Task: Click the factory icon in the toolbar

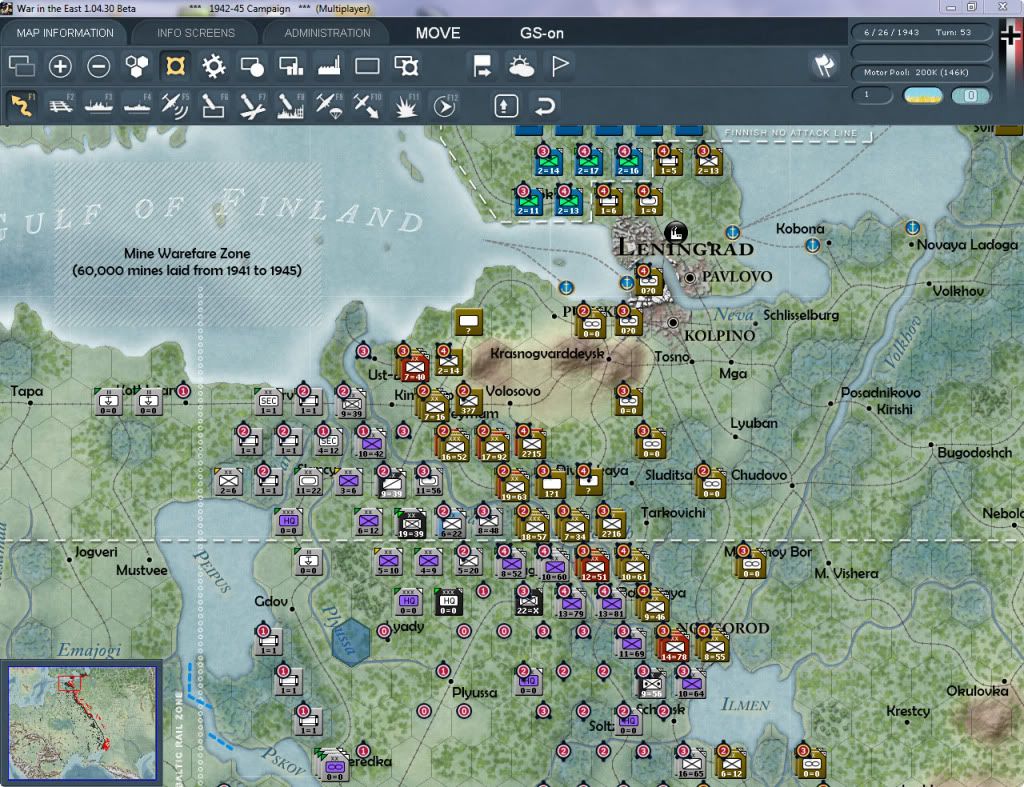Action: [x=329, y=66]
